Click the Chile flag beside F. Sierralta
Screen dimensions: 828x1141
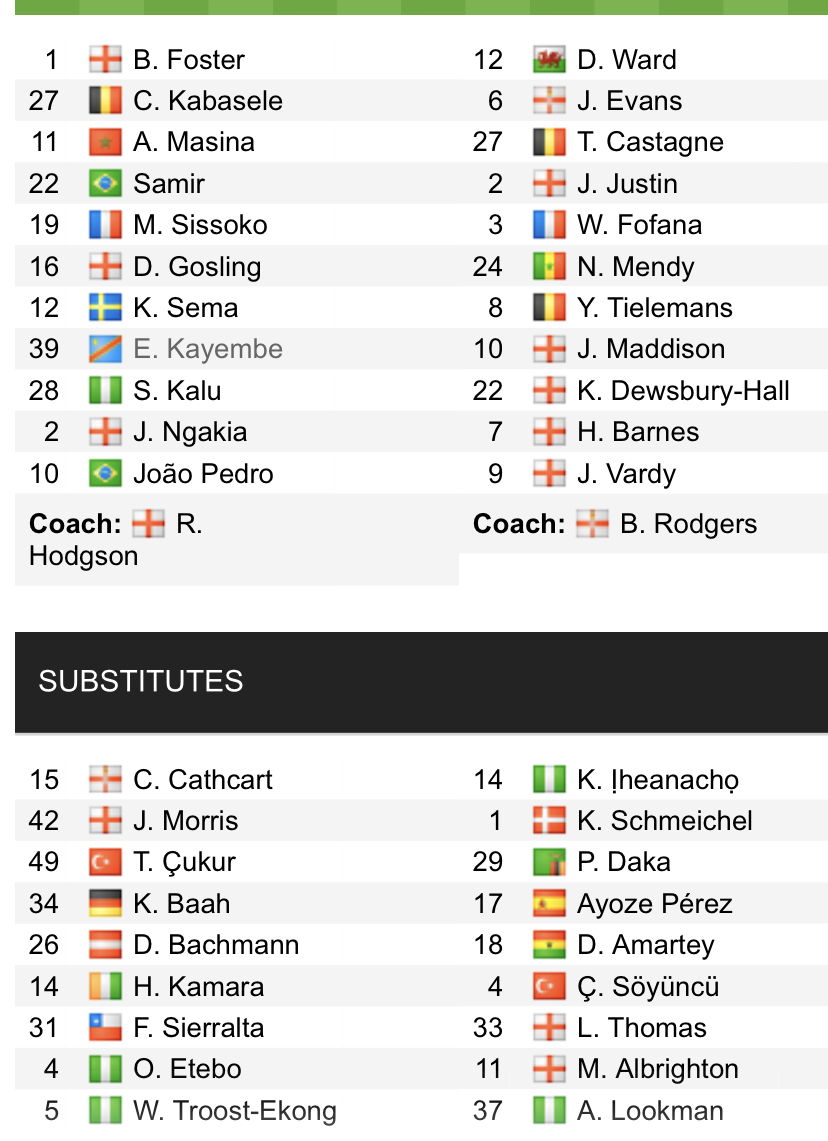[105, 1027]
